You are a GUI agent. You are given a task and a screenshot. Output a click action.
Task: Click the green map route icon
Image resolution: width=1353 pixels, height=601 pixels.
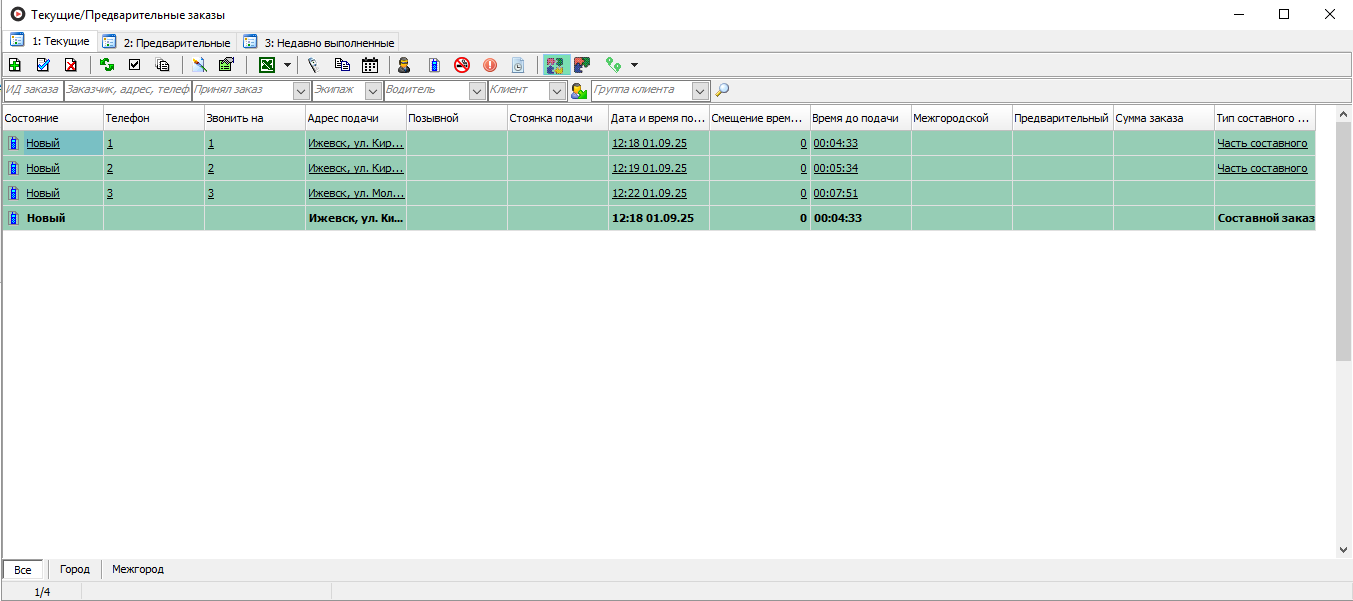coord(613,65)
